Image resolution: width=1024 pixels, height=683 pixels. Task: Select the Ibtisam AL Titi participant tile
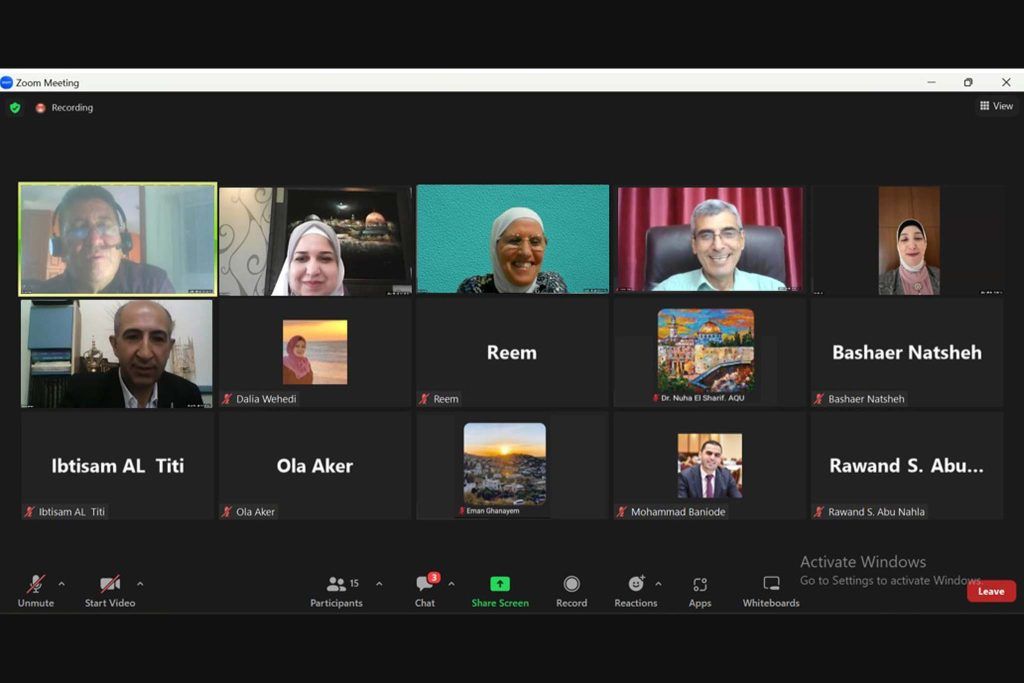pyautogui.click(x=118, y=466)
